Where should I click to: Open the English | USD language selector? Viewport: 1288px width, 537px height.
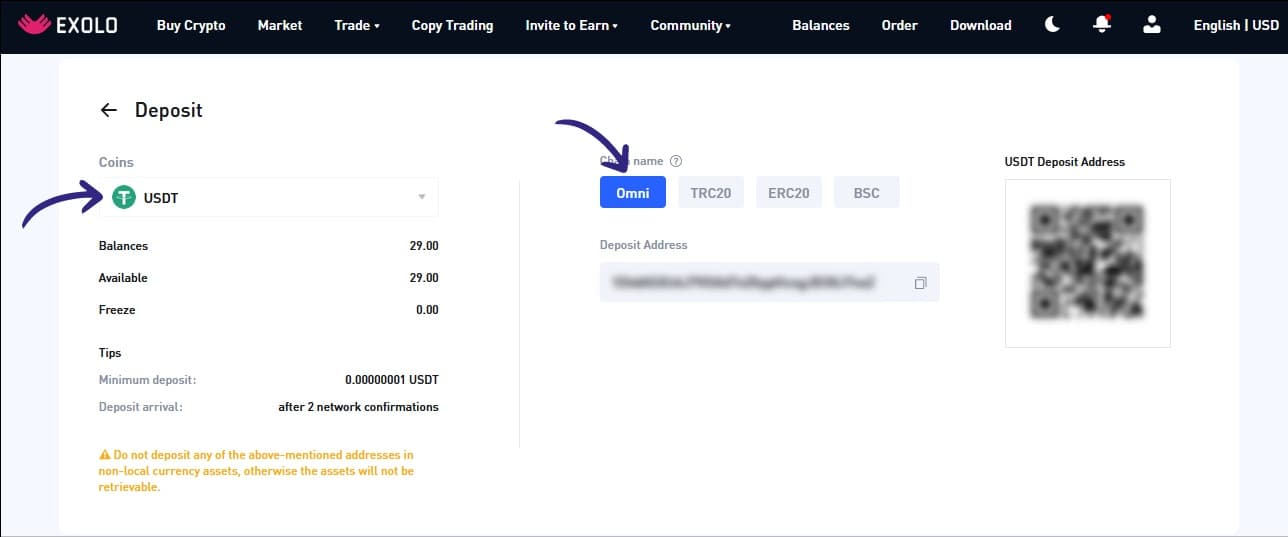tap(1236, 25)
